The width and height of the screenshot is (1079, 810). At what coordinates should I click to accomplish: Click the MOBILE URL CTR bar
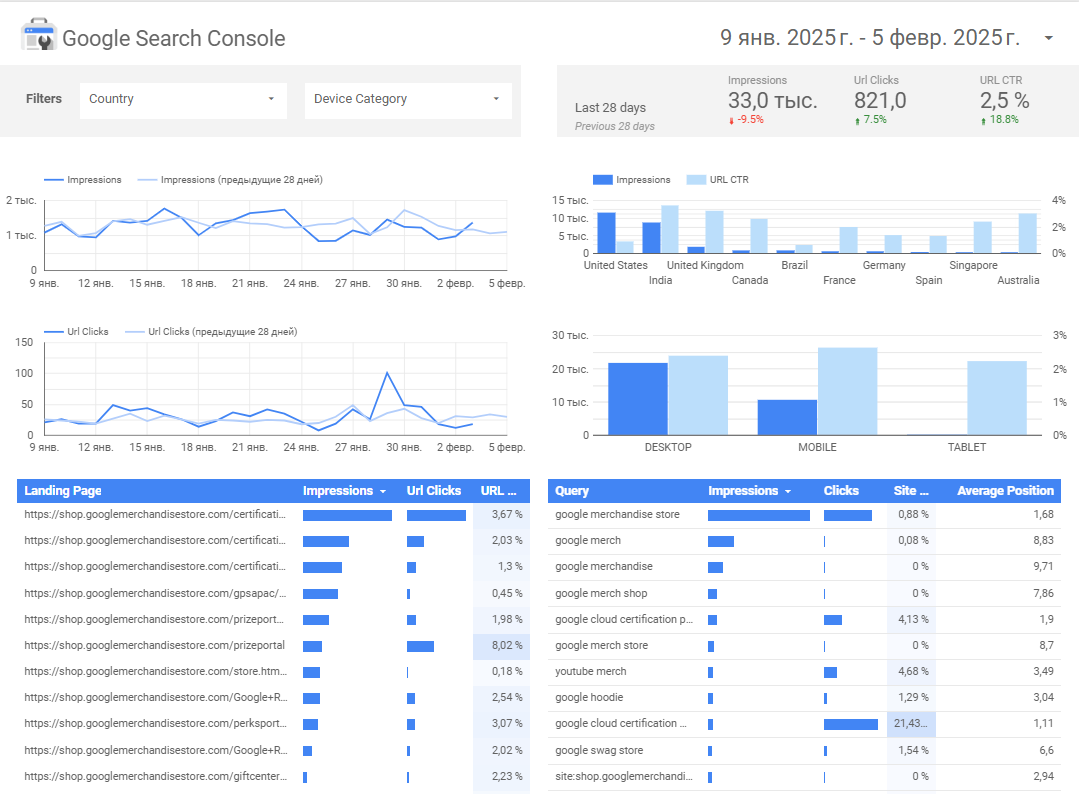pyautogui.click(x=847, y=391)
